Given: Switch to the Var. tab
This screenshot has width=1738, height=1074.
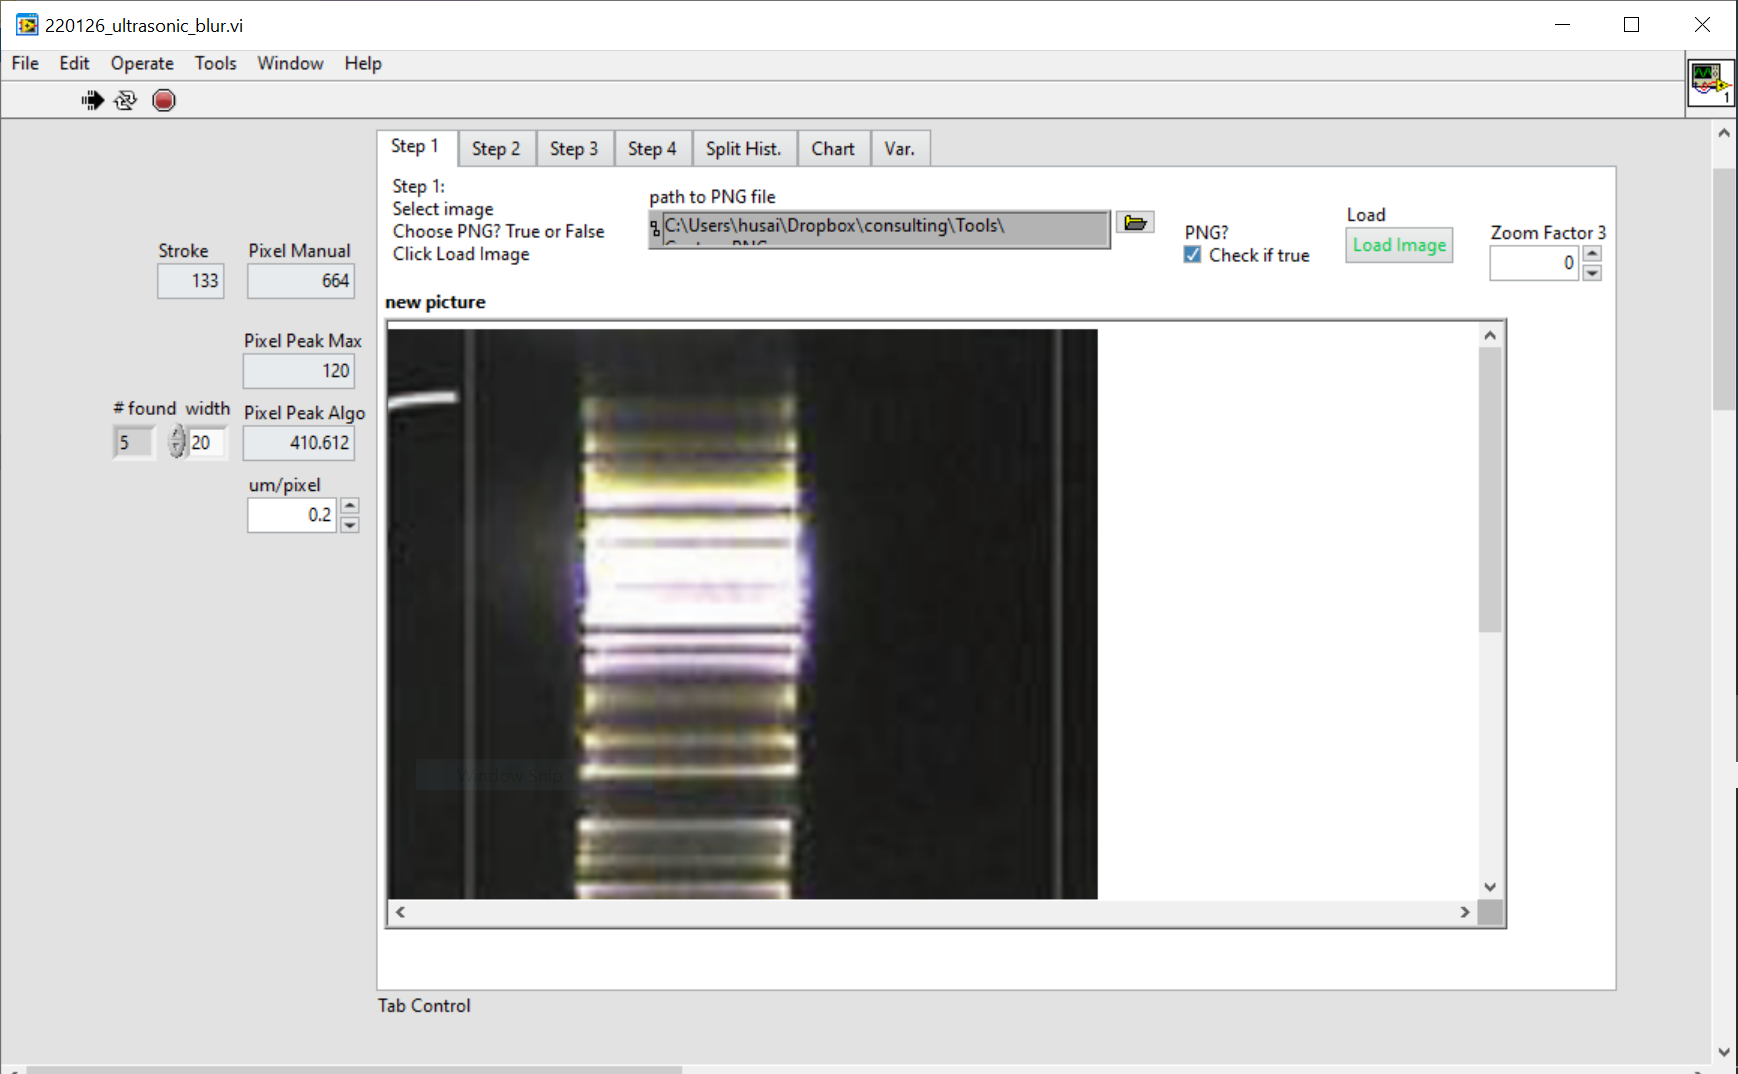Looking at the screenshot, I should [x=900, y=149].
